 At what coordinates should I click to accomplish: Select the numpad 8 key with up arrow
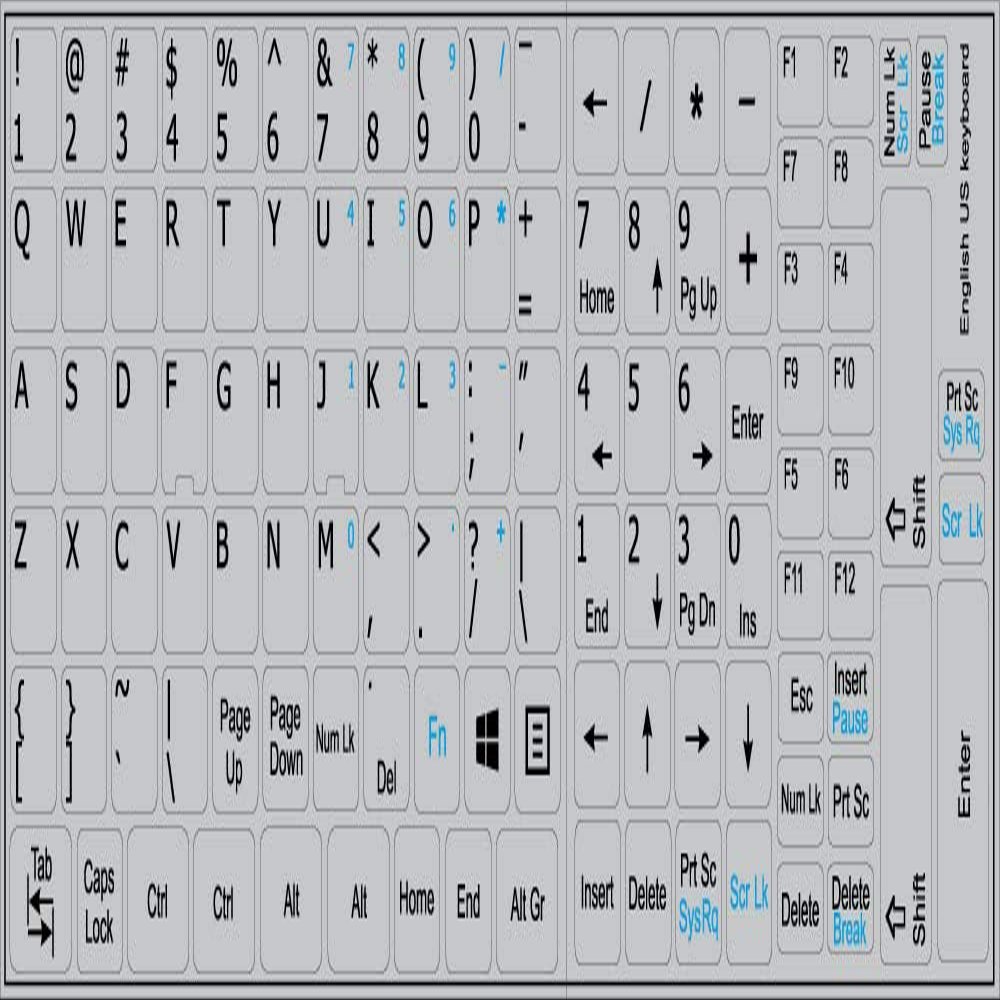[647, 260]
